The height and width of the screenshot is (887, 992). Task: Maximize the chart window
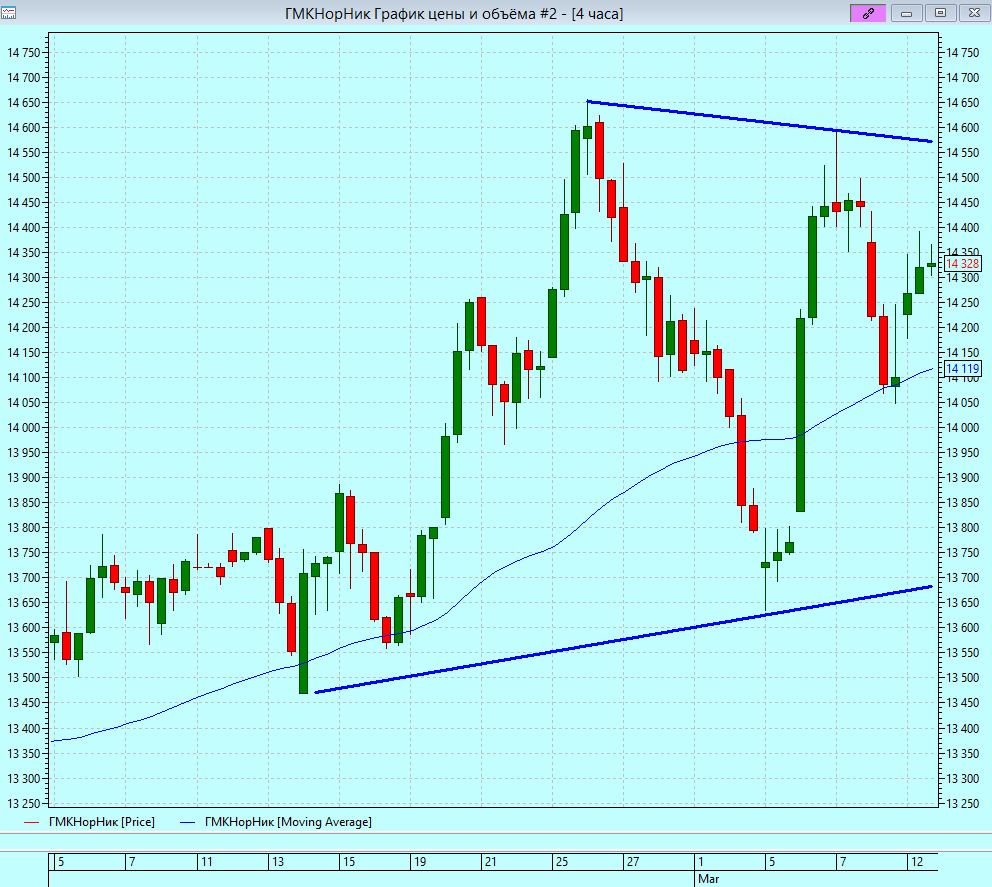[x=941, y=13]
